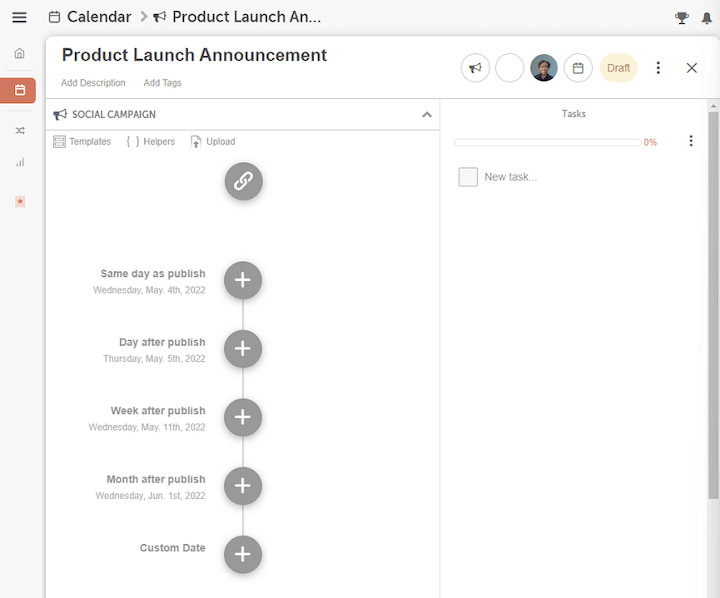This screenshot has height=598, width=720.
Task: Go to the Home sidebar icon
Action: pyautogui.click(x=19, y=53)
